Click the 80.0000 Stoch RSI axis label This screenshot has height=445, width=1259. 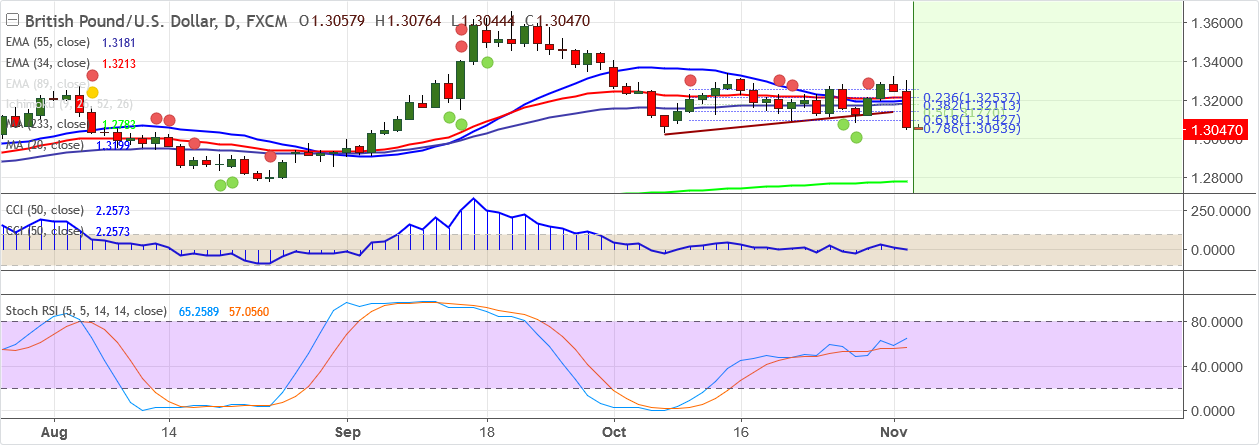click(1217, 322)
